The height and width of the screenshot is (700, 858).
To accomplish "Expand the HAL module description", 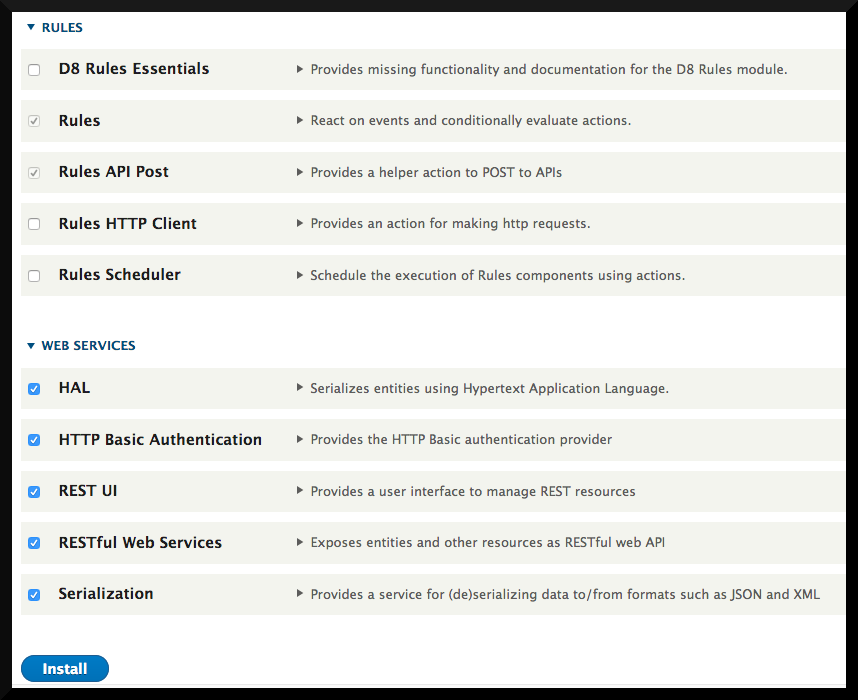I will pos(300,388).
